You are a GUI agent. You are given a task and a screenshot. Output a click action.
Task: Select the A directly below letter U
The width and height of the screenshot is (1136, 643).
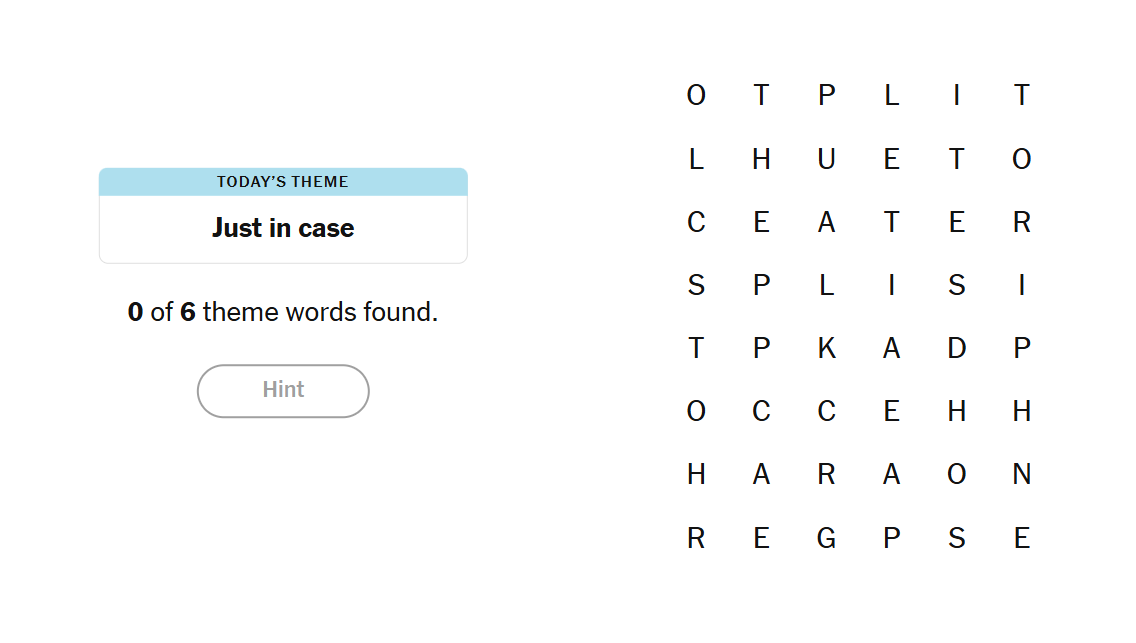[x=826, y=223]
